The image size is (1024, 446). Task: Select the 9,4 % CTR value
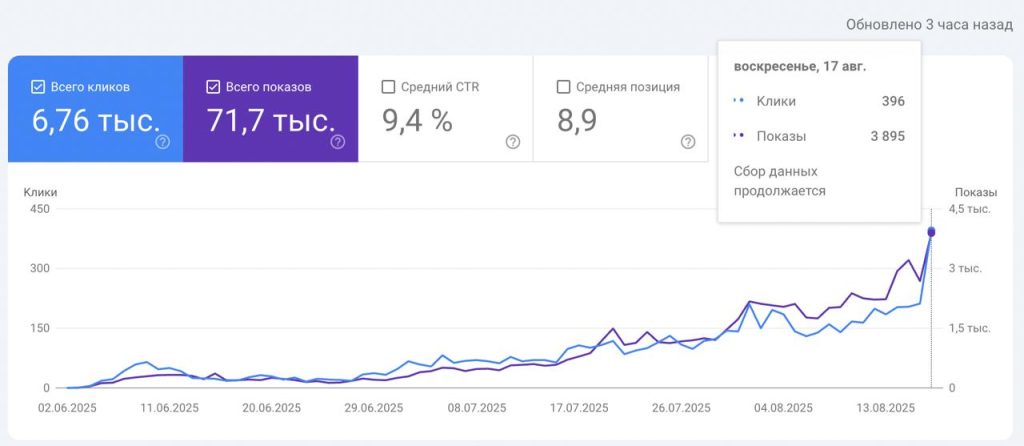pyautogui.click(x=417, y=121)
